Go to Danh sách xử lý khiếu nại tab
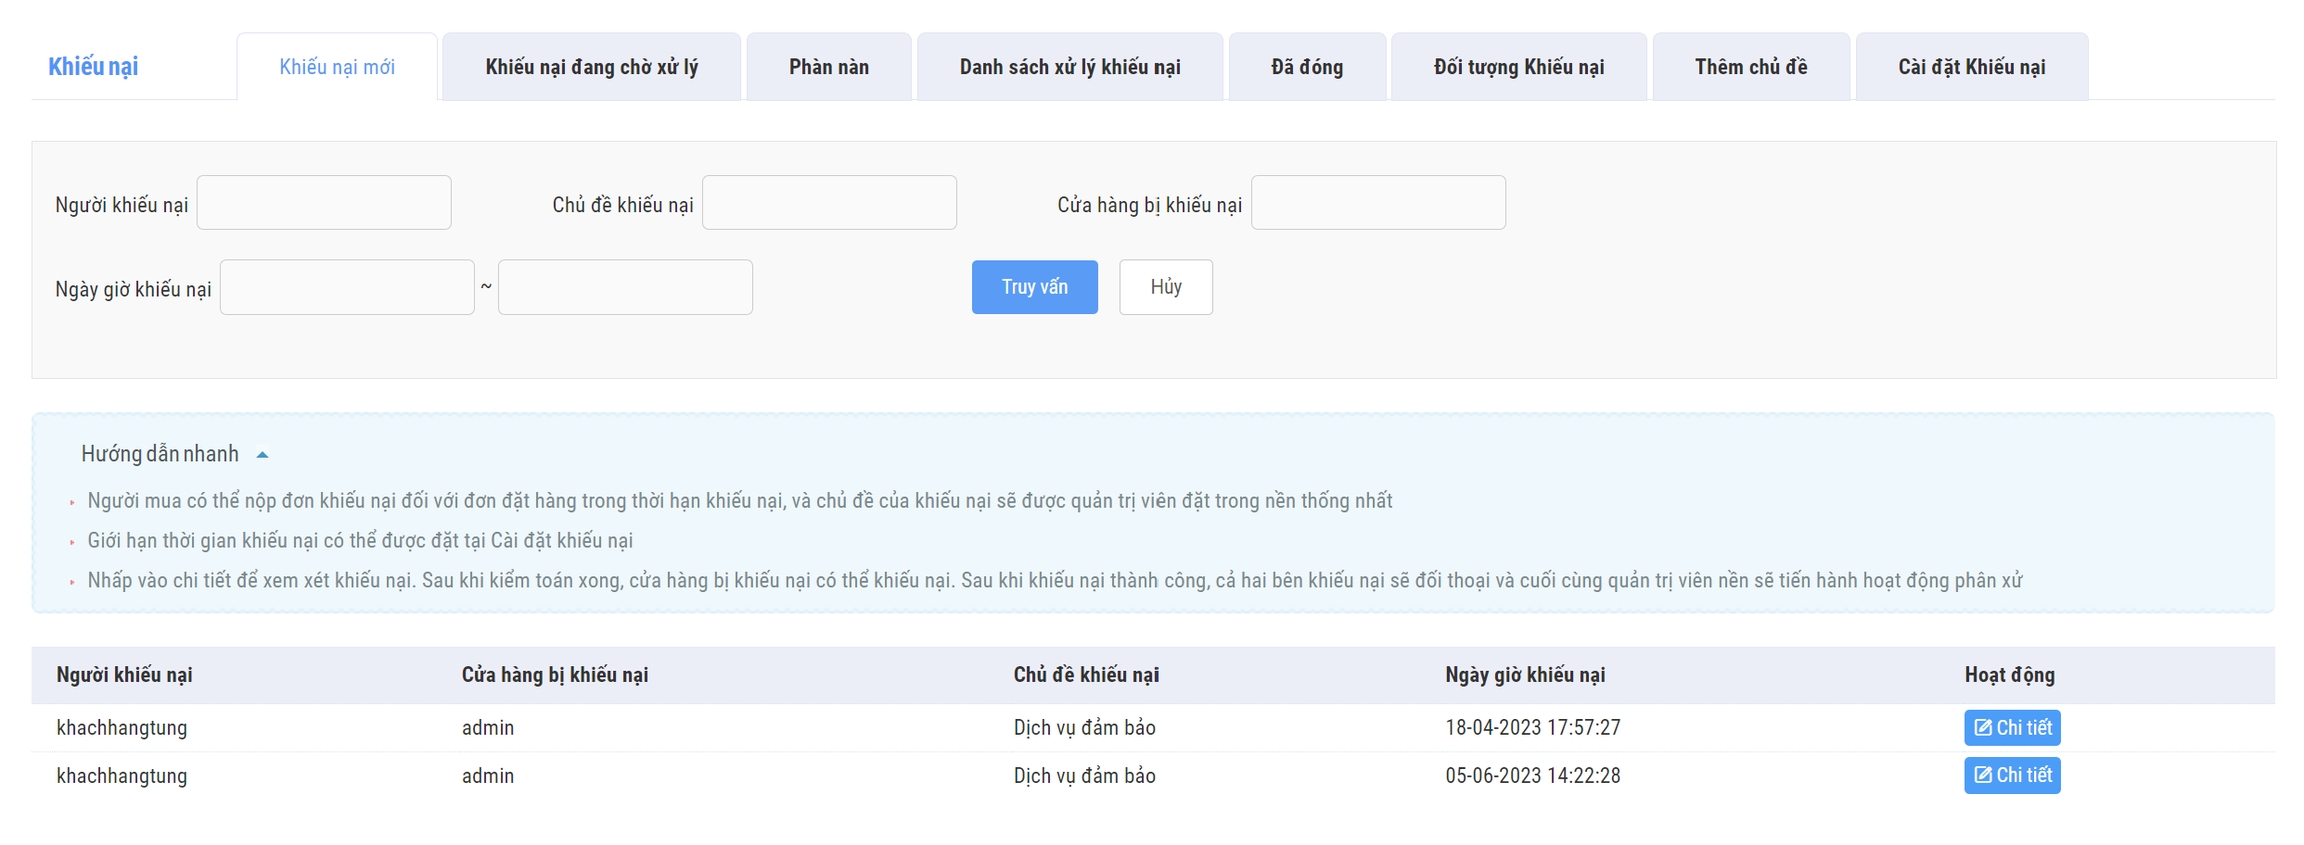Screen dimensions: 2304x845 click(x=1069, y=67)
